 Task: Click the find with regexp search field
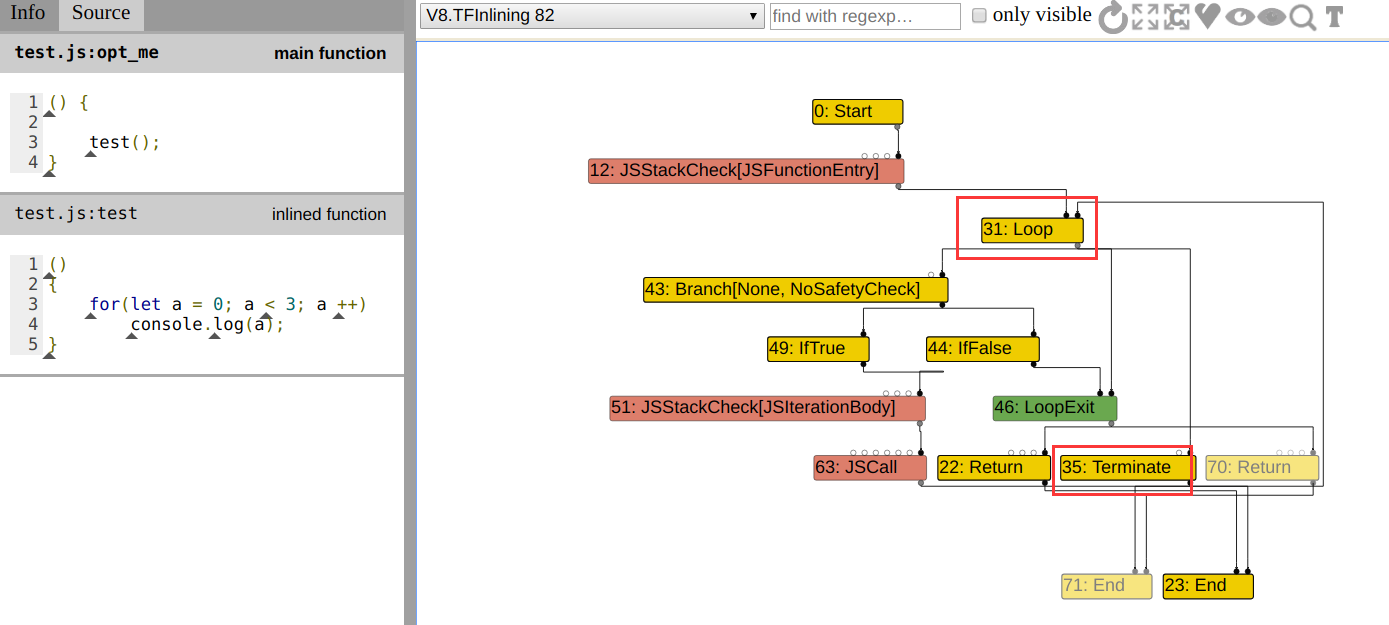(864, 16)
